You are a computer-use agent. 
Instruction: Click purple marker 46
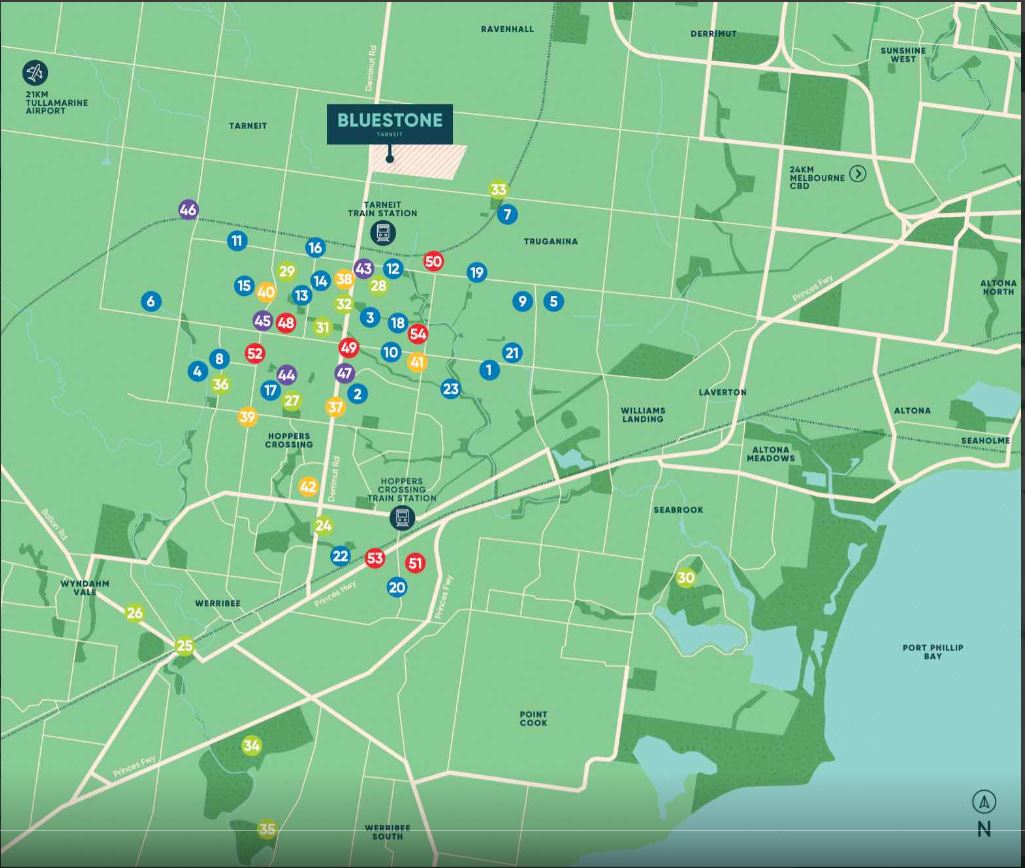(188, 210)
